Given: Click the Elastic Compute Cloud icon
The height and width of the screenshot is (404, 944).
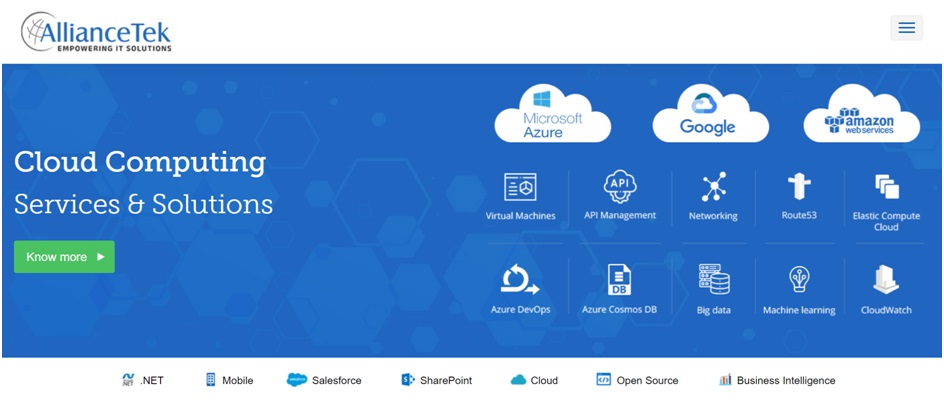Looking at the screenshot, I should pyautogui.click(x=886, y=188).
